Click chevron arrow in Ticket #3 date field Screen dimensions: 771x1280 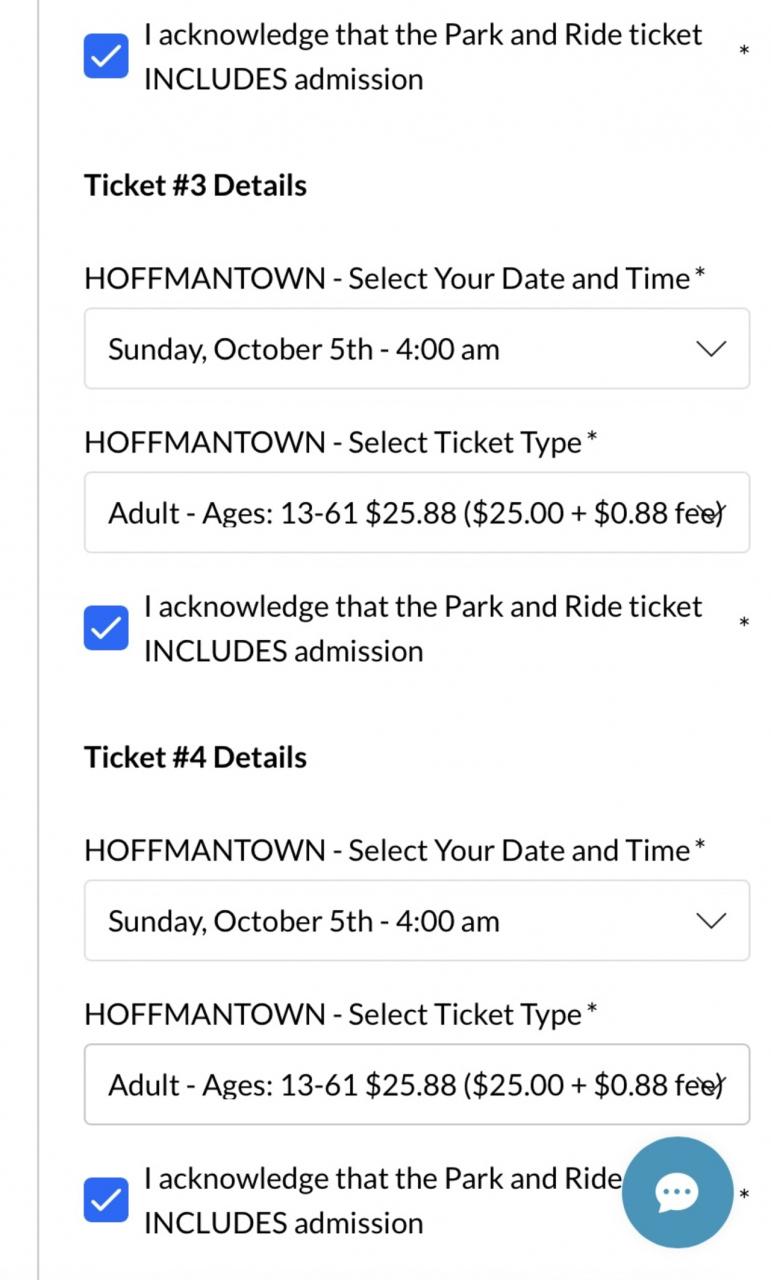(x=710, y=349)
